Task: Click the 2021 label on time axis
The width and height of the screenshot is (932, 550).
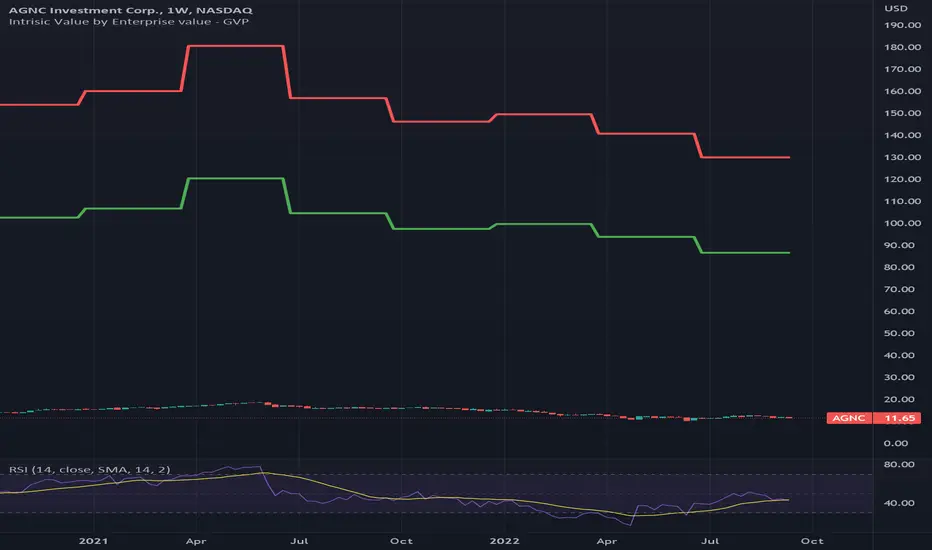Action: [x=93, y=540]
